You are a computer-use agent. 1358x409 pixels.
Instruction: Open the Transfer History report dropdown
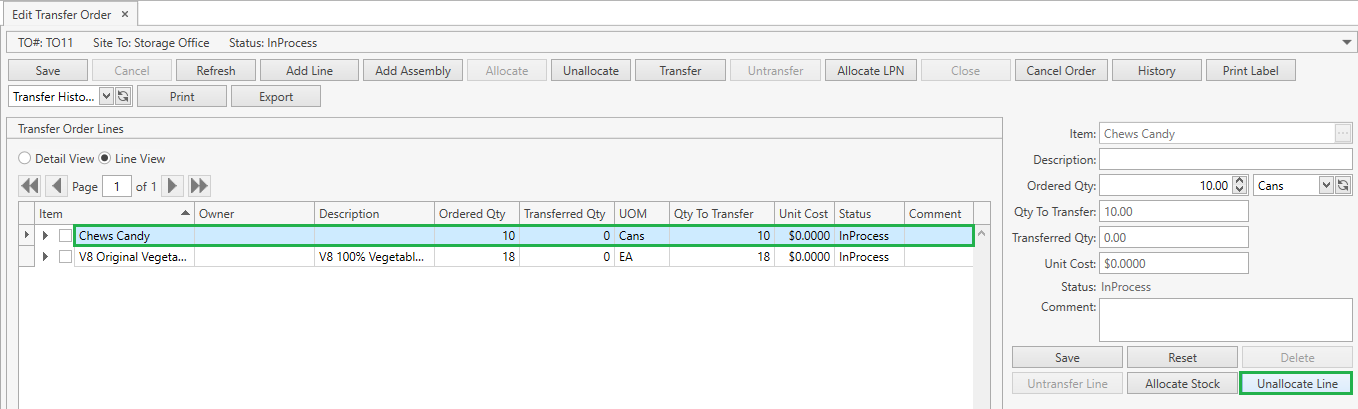click(107, 97)
